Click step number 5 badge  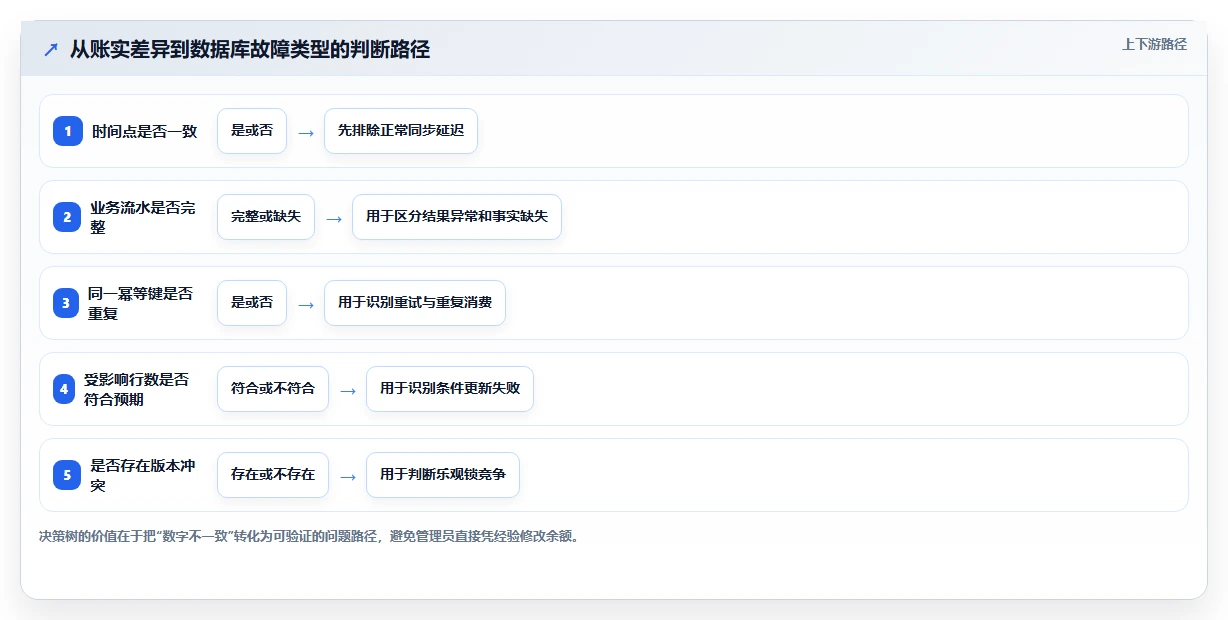point(68,475)
